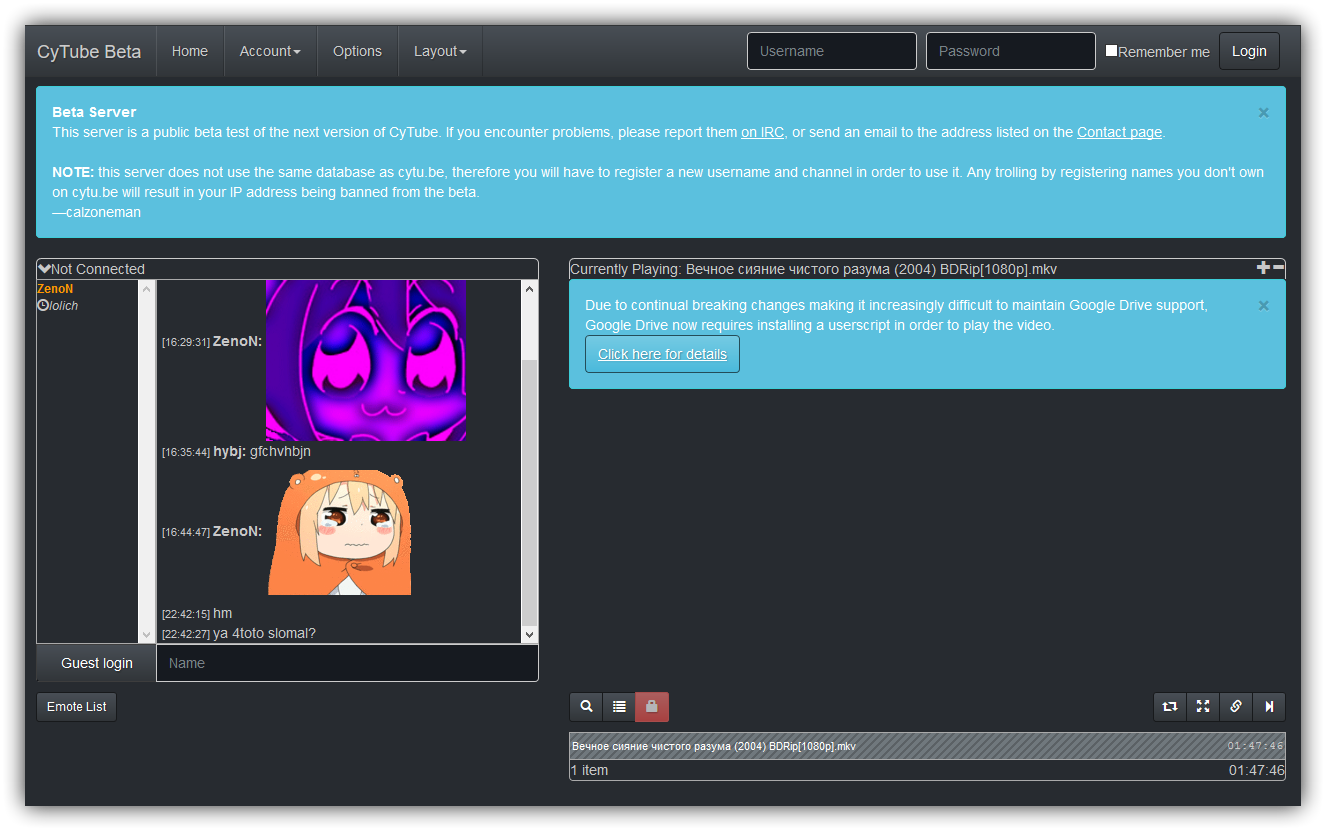Copy the permanent link with the chain icon
Image resolution: width=1326 pixels, height=831 pixels.
[1236, 706]
